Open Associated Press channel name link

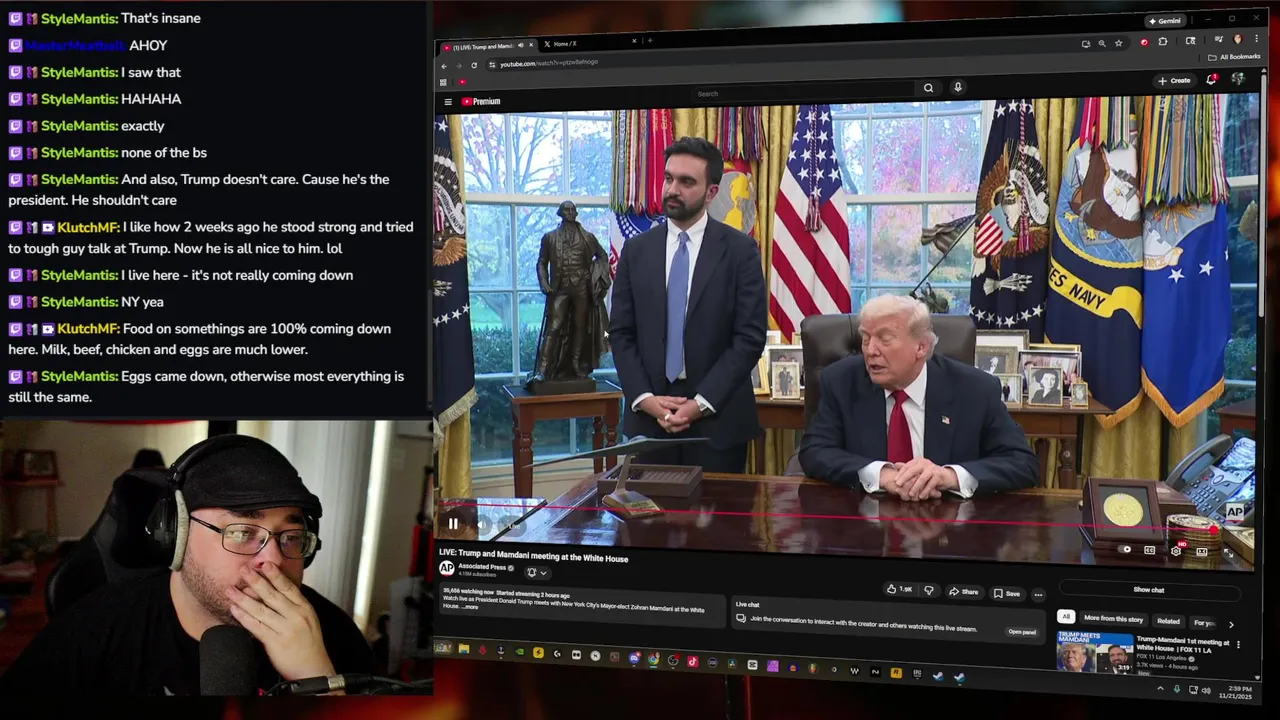(x=482, y=567)
